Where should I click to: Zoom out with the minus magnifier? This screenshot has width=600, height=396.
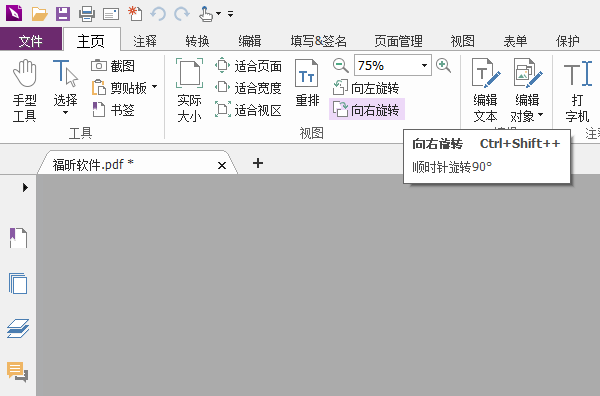340,65
